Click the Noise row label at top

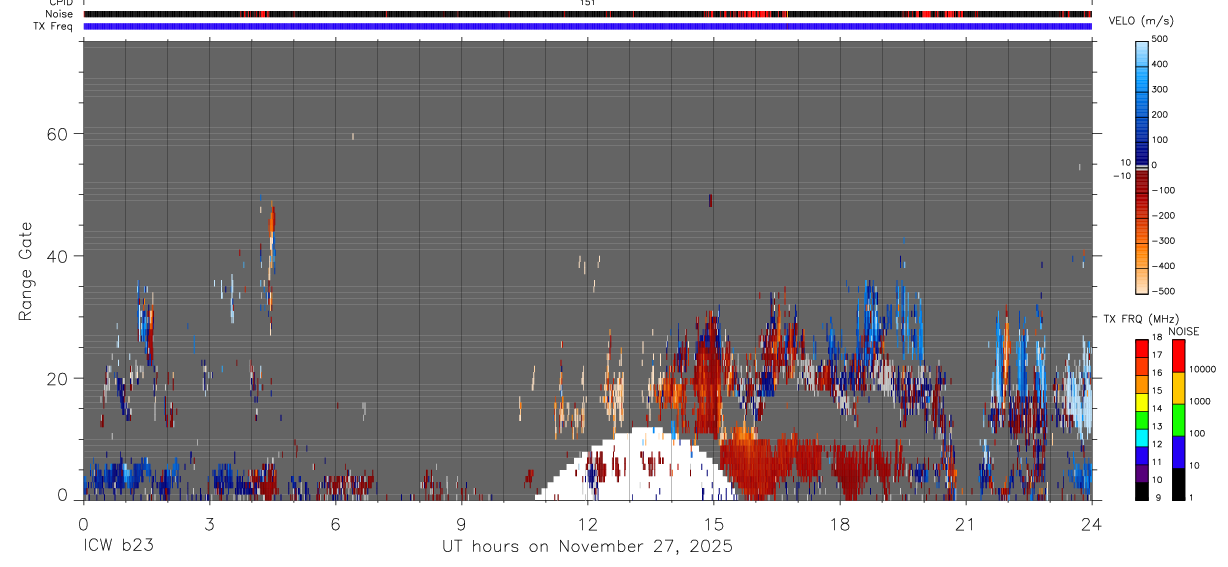(x=58, y=14)
